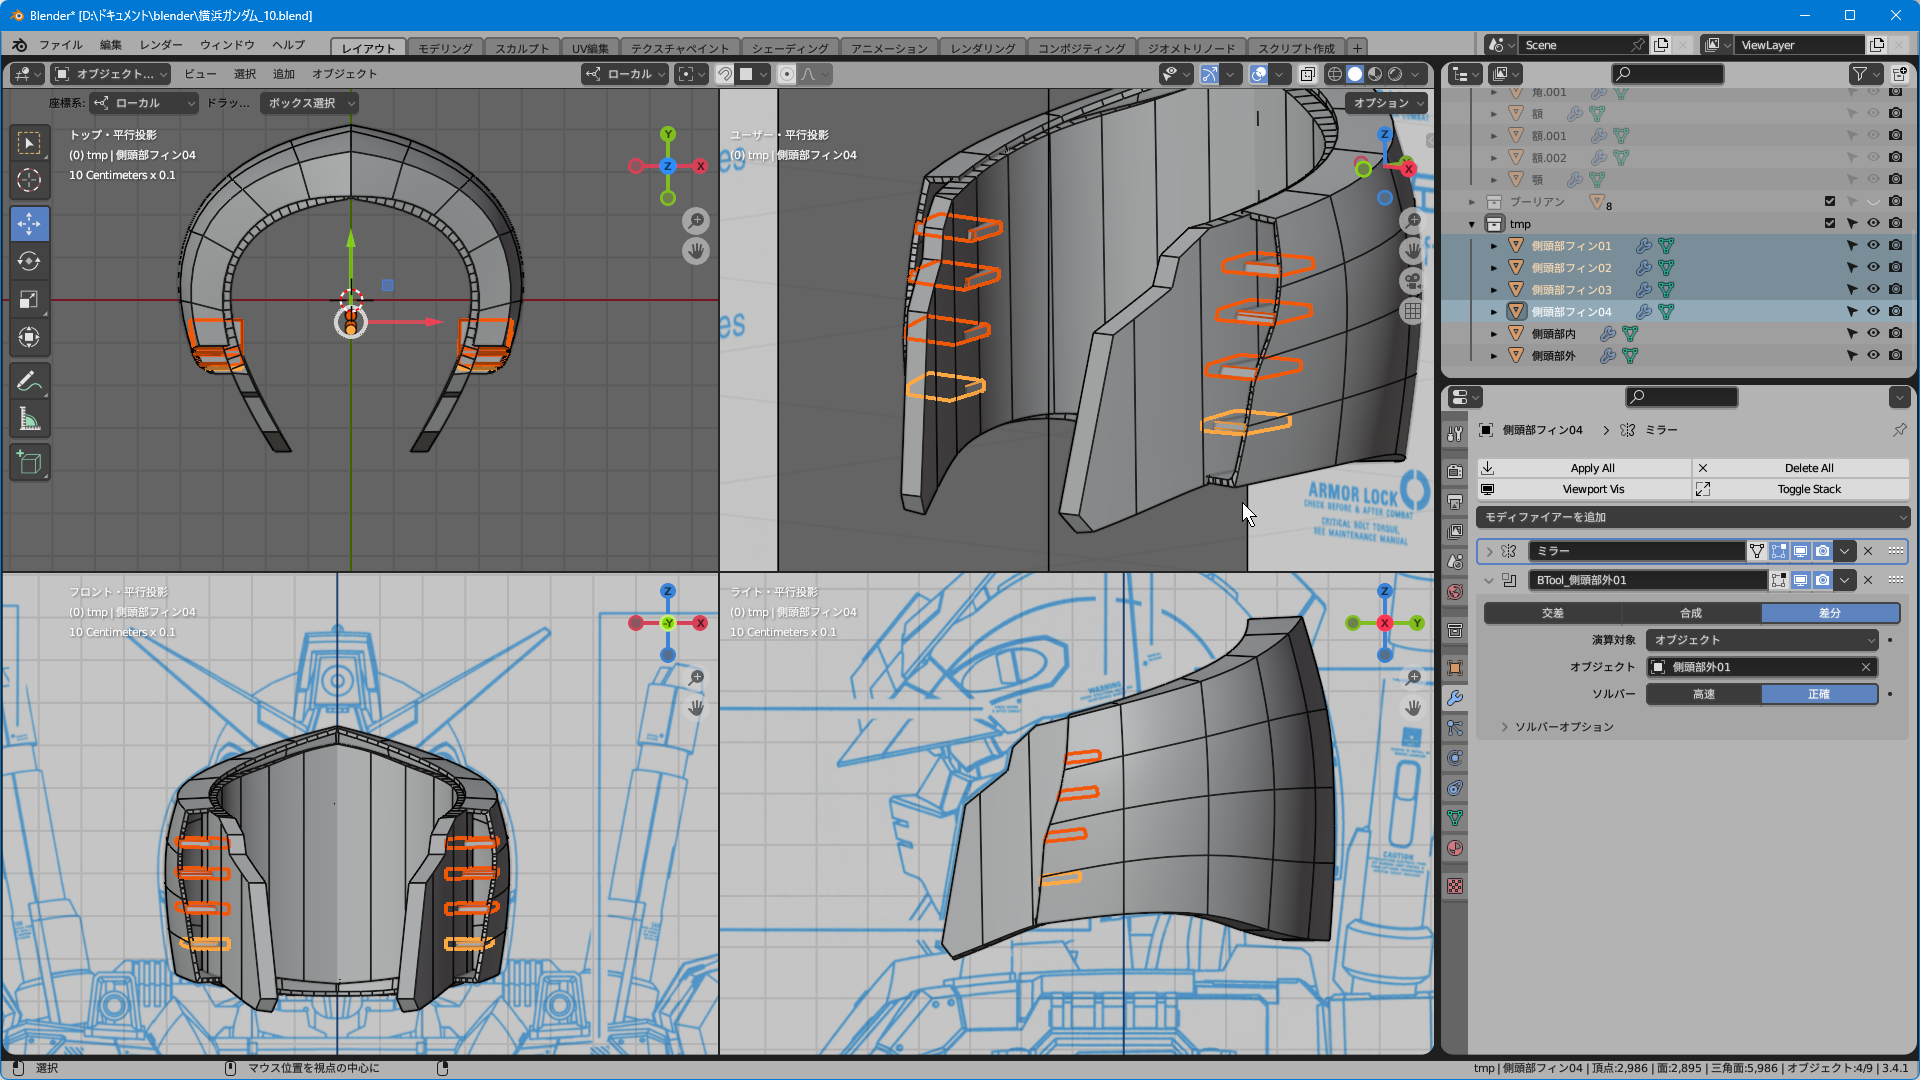Screen dimensions: 1920x1080
Task: Click the Apply All button
Action: pyautogui.click(x=1592, y=468)
